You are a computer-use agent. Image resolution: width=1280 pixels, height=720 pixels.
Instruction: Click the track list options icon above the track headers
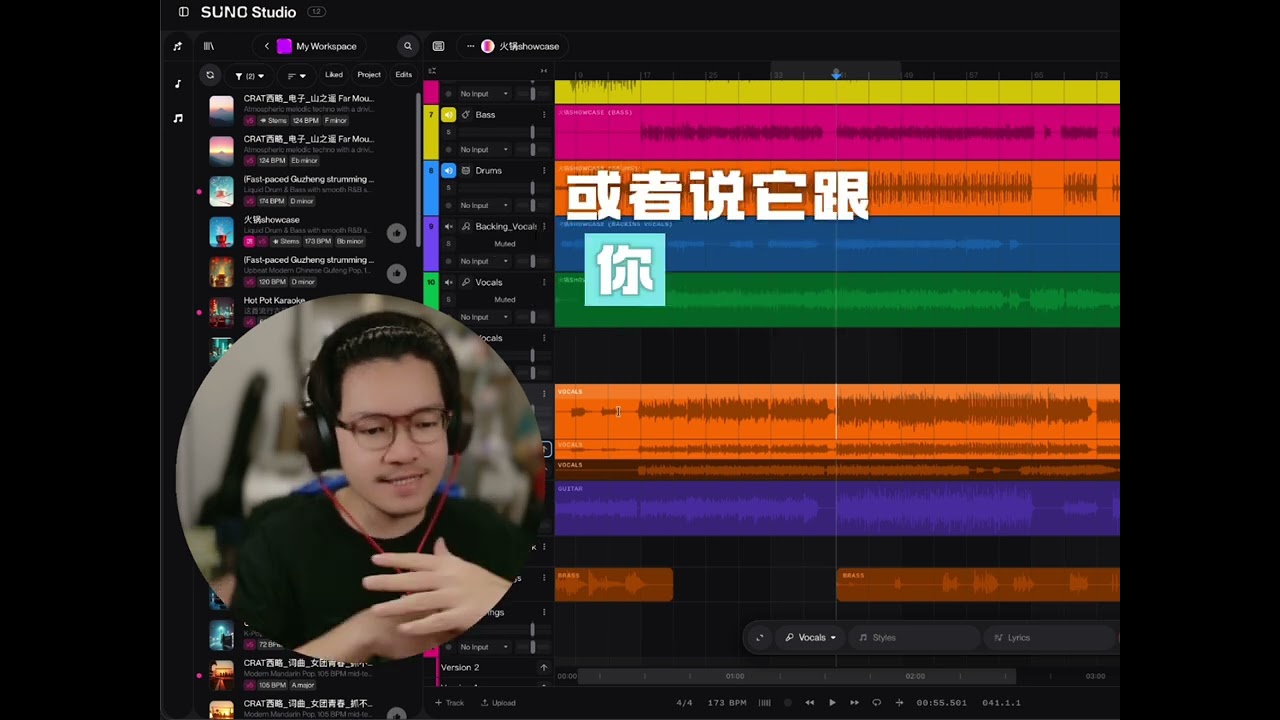coord(432,71)
